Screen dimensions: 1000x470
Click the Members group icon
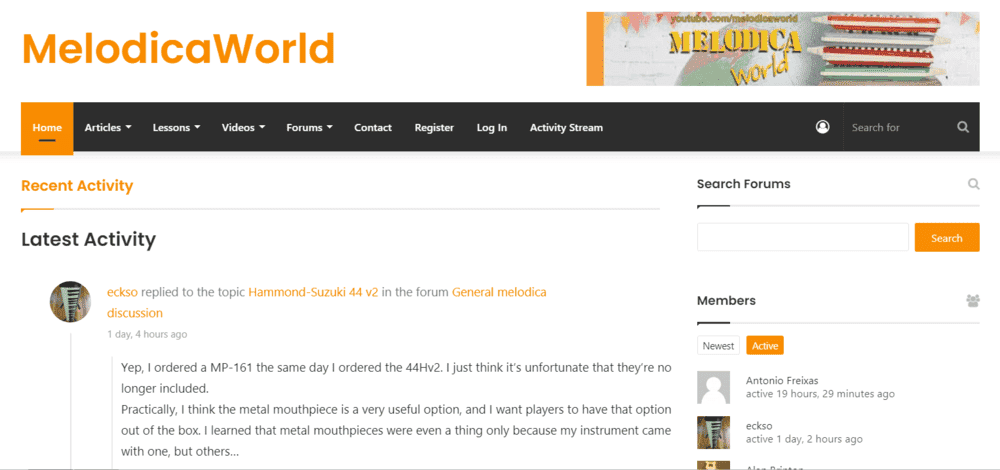pyautogui.click(x=973, y=300)
